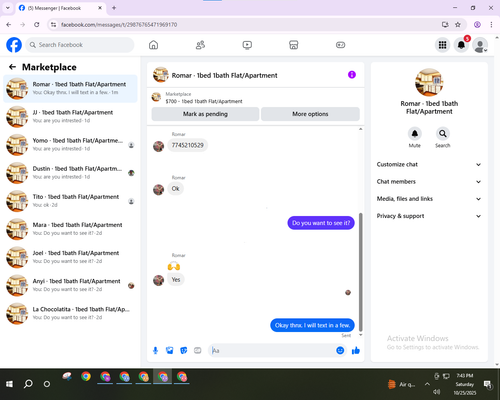The image size is (500, 400).
Task: Go to the Facebook home icon
Action: [153, 45]
